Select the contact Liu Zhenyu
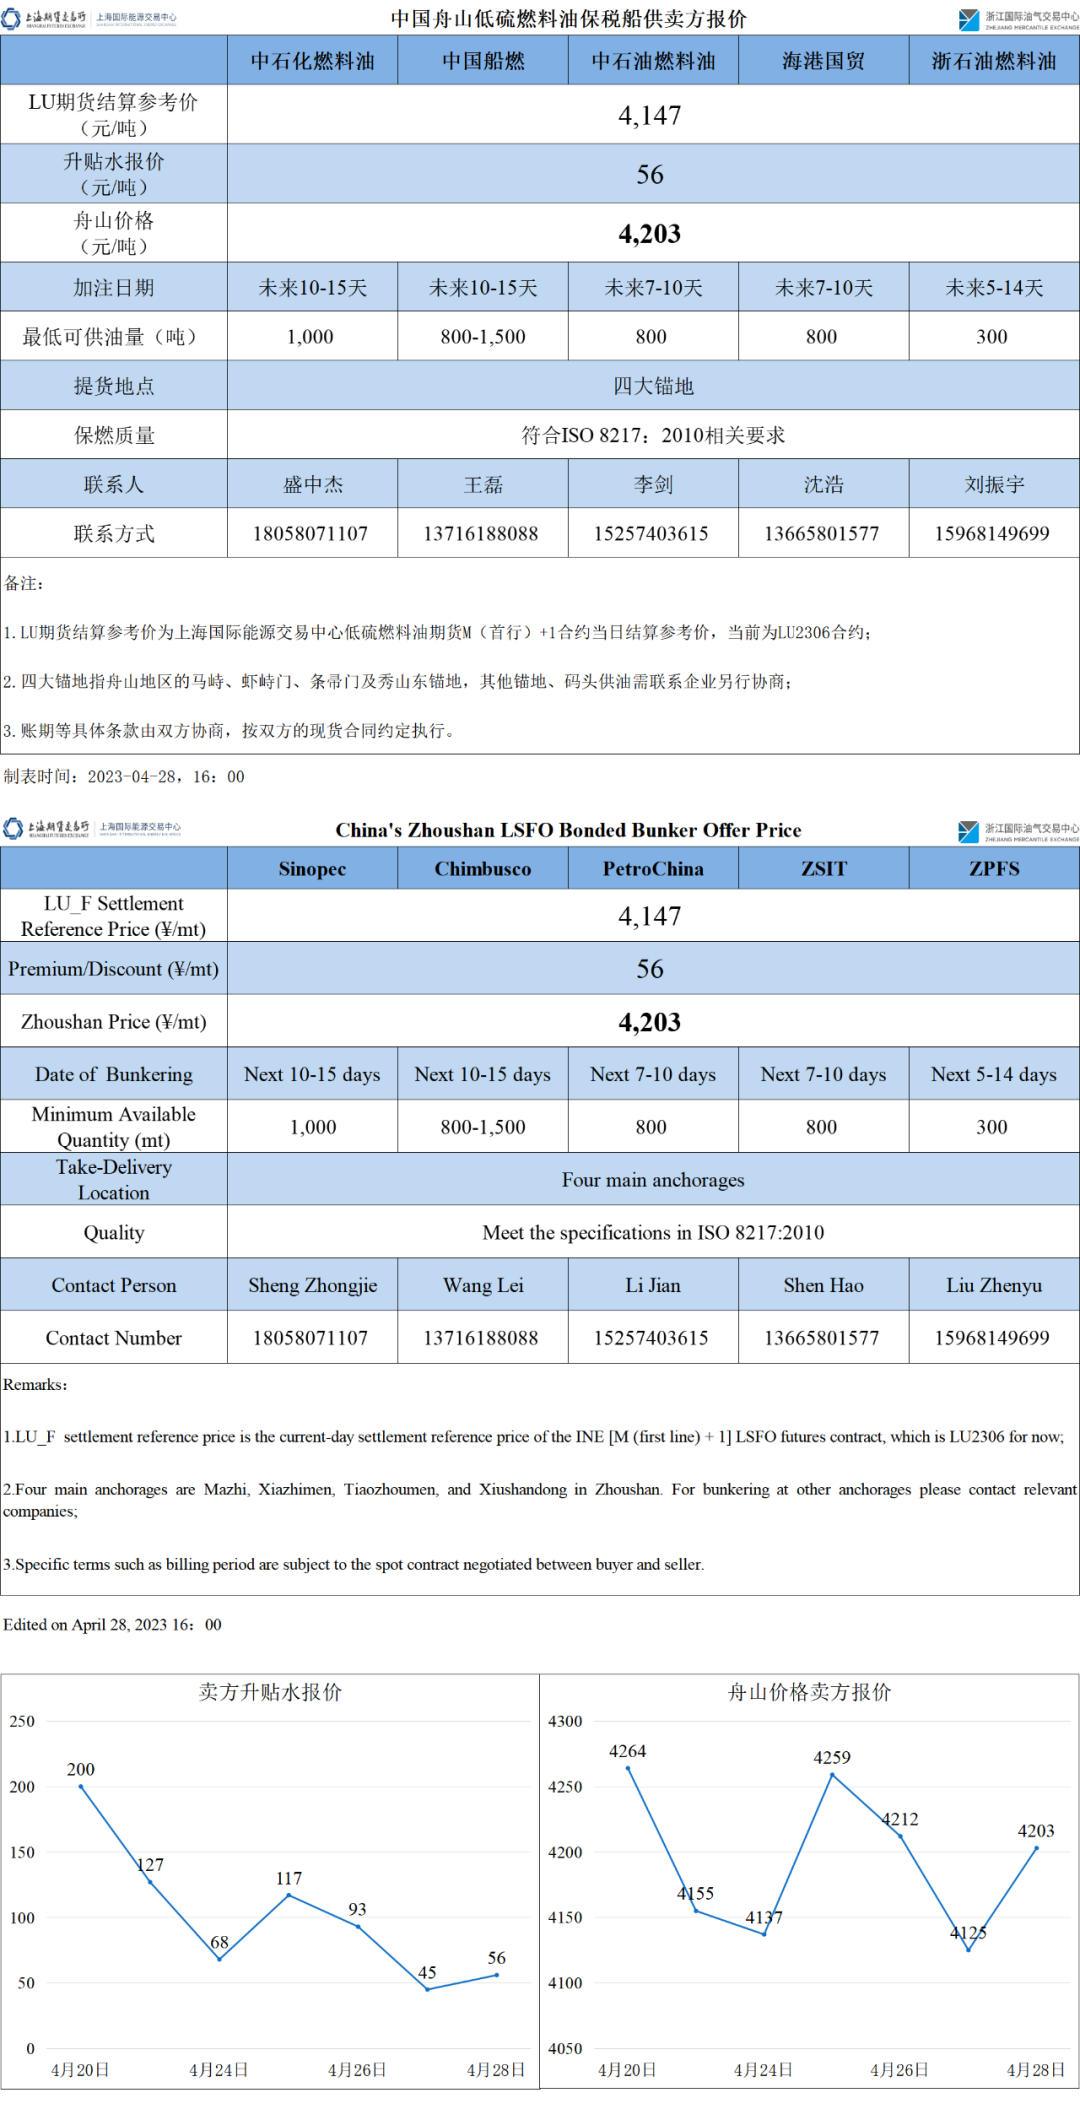 (994, 1286)
